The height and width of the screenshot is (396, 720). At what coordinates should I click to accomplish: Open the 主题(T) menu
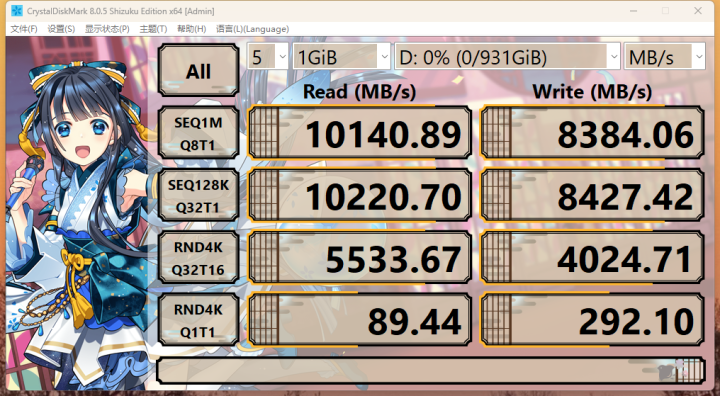click(153, 29)
